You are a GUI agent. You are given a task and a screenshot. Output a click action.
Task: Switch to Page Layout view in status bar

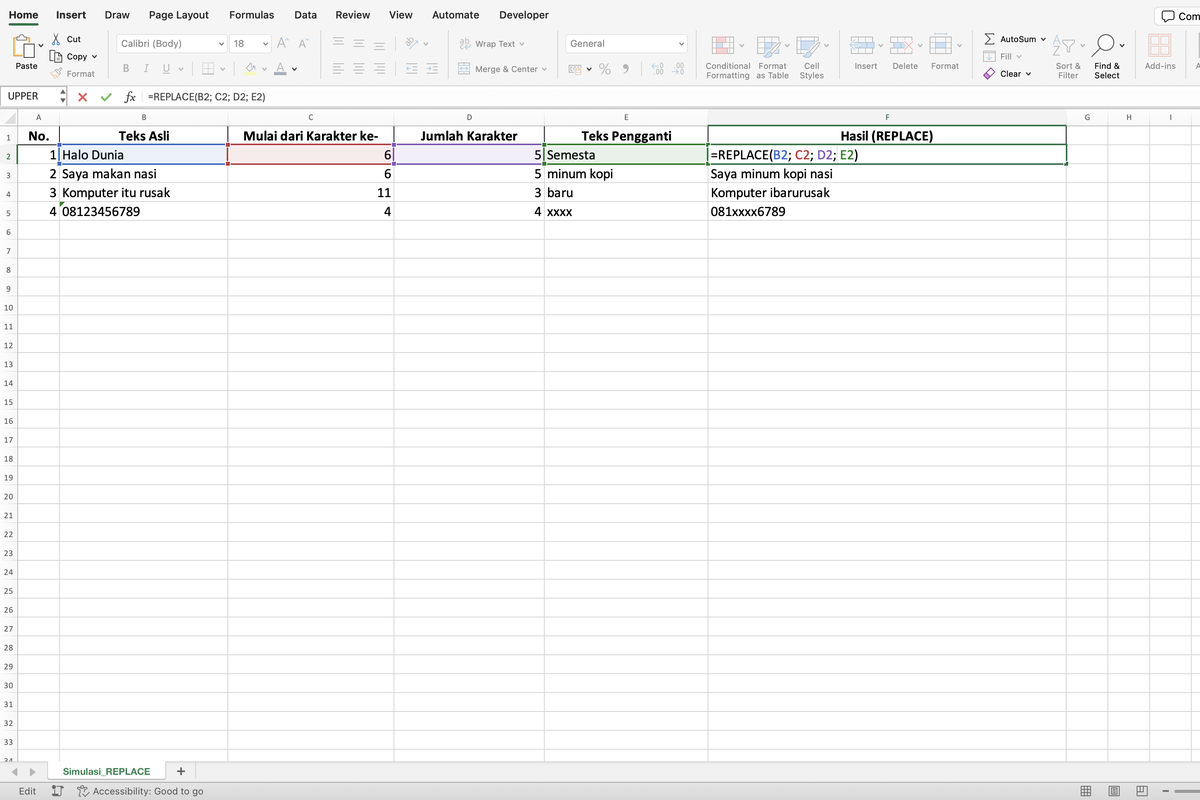pos(1114,791)
